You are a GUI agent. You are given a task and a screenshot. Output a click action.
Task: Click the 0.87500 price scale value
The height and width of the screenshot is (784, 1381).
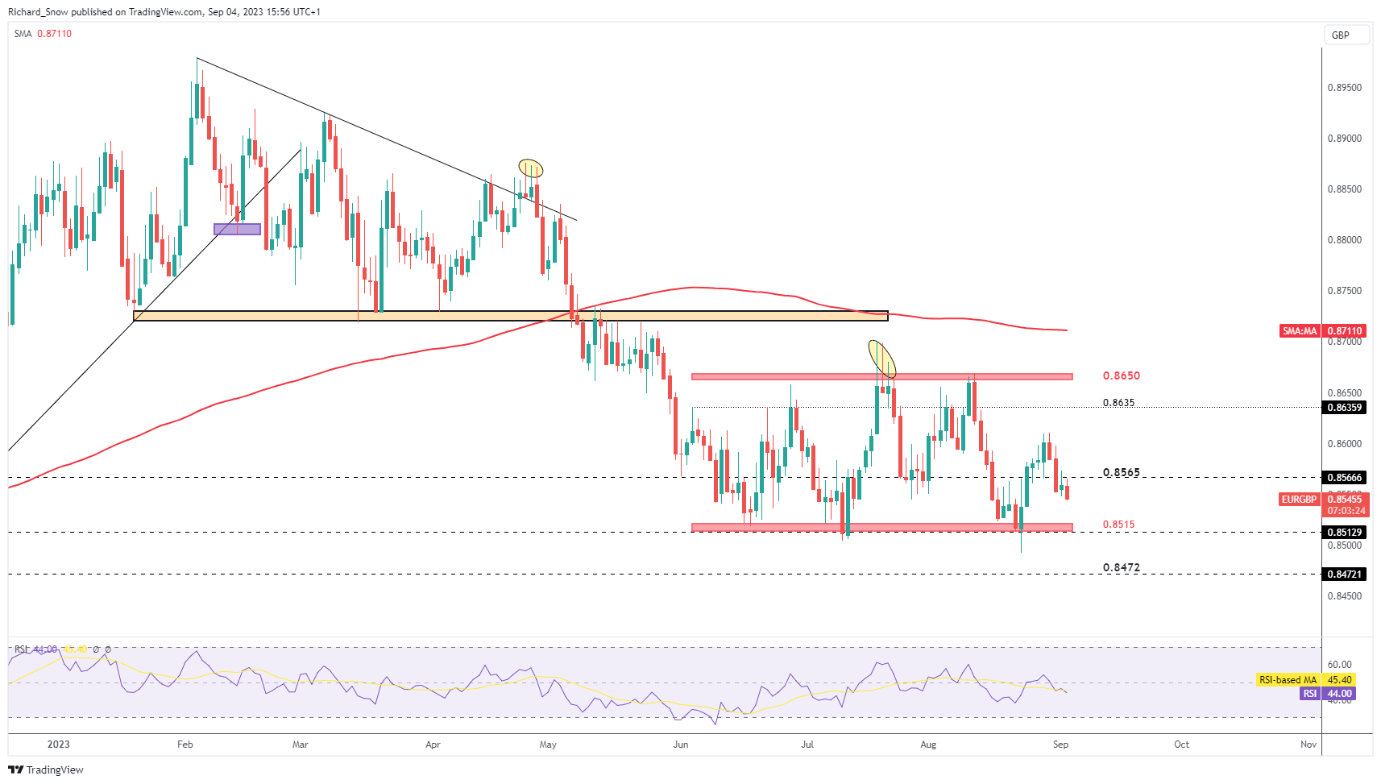pos(1345,291)
